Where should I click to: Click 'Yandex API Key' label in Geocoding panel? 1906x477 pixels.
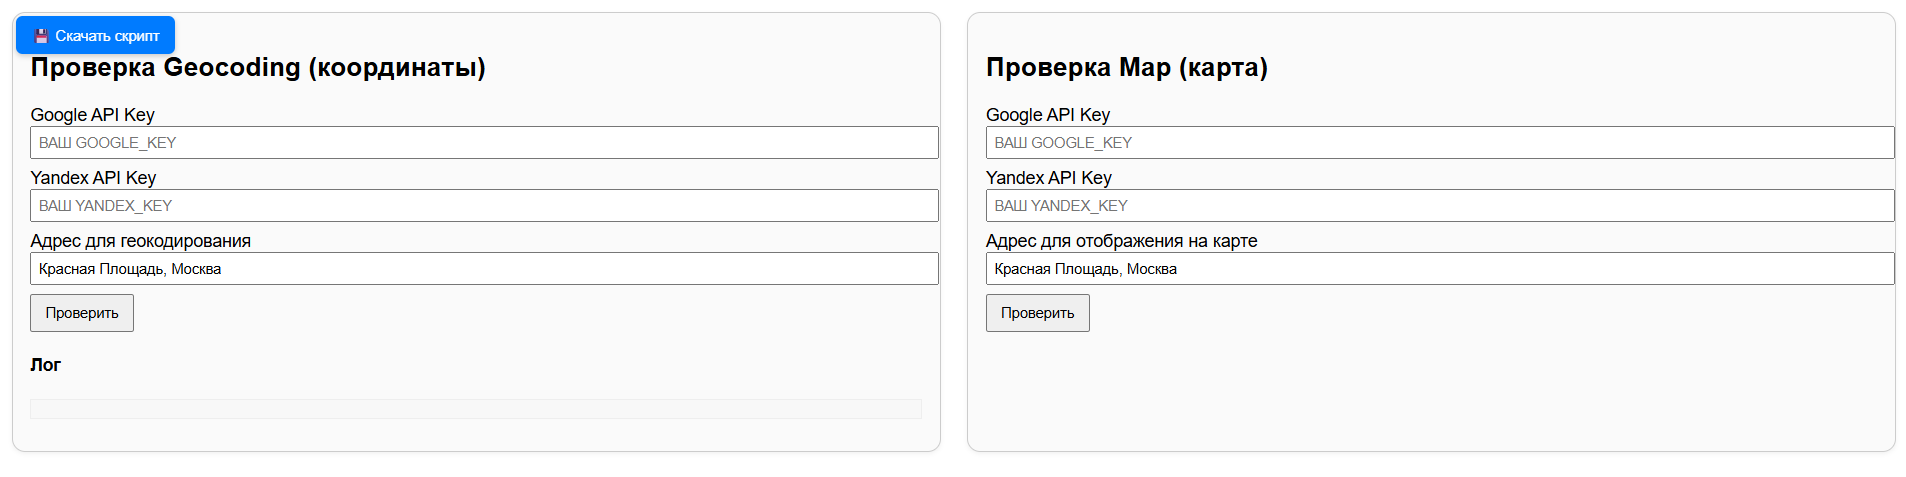click(x=93, y=178)
